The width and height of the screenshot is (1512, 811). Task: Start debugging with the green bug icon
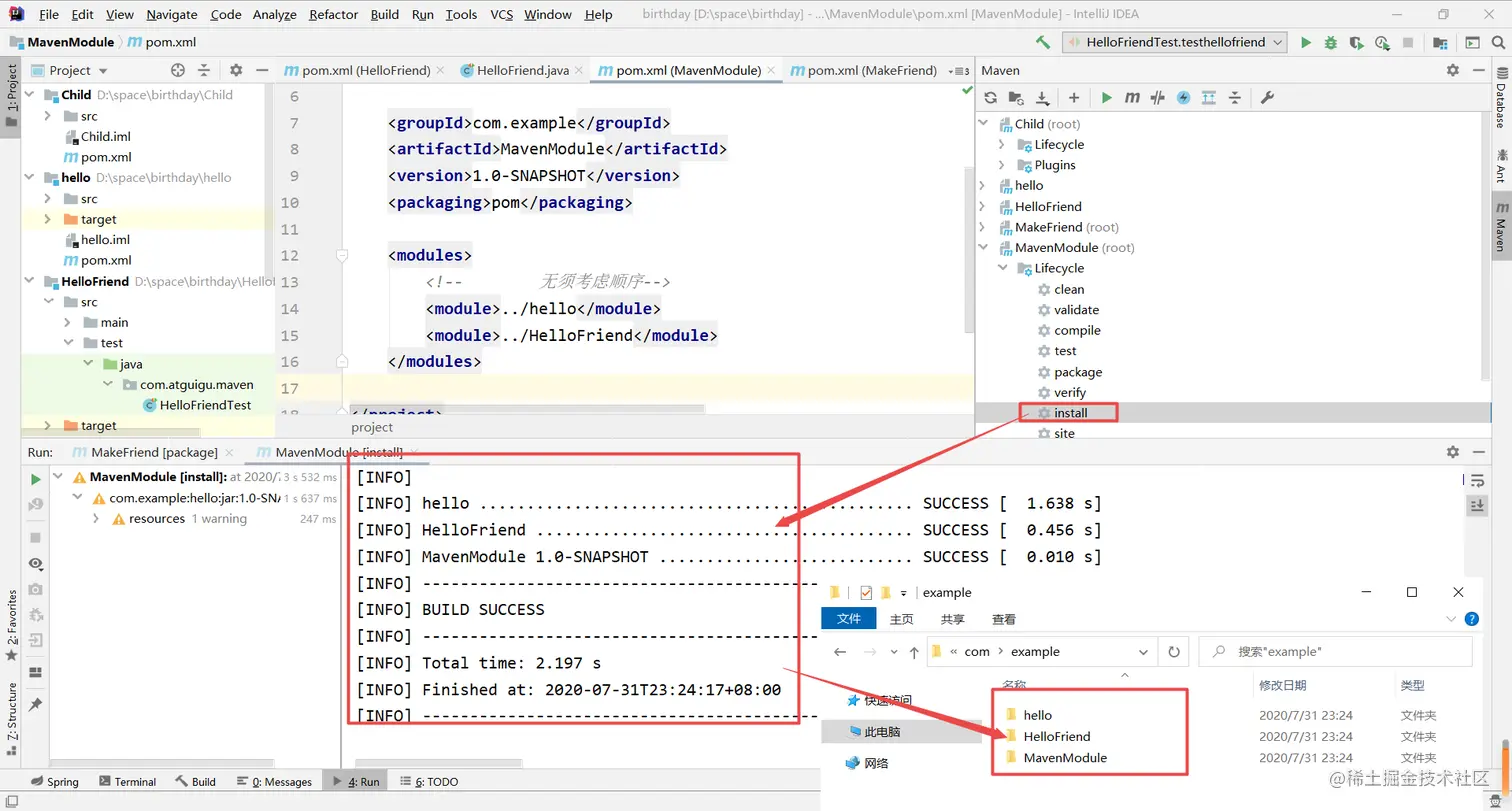[1331, 42]
